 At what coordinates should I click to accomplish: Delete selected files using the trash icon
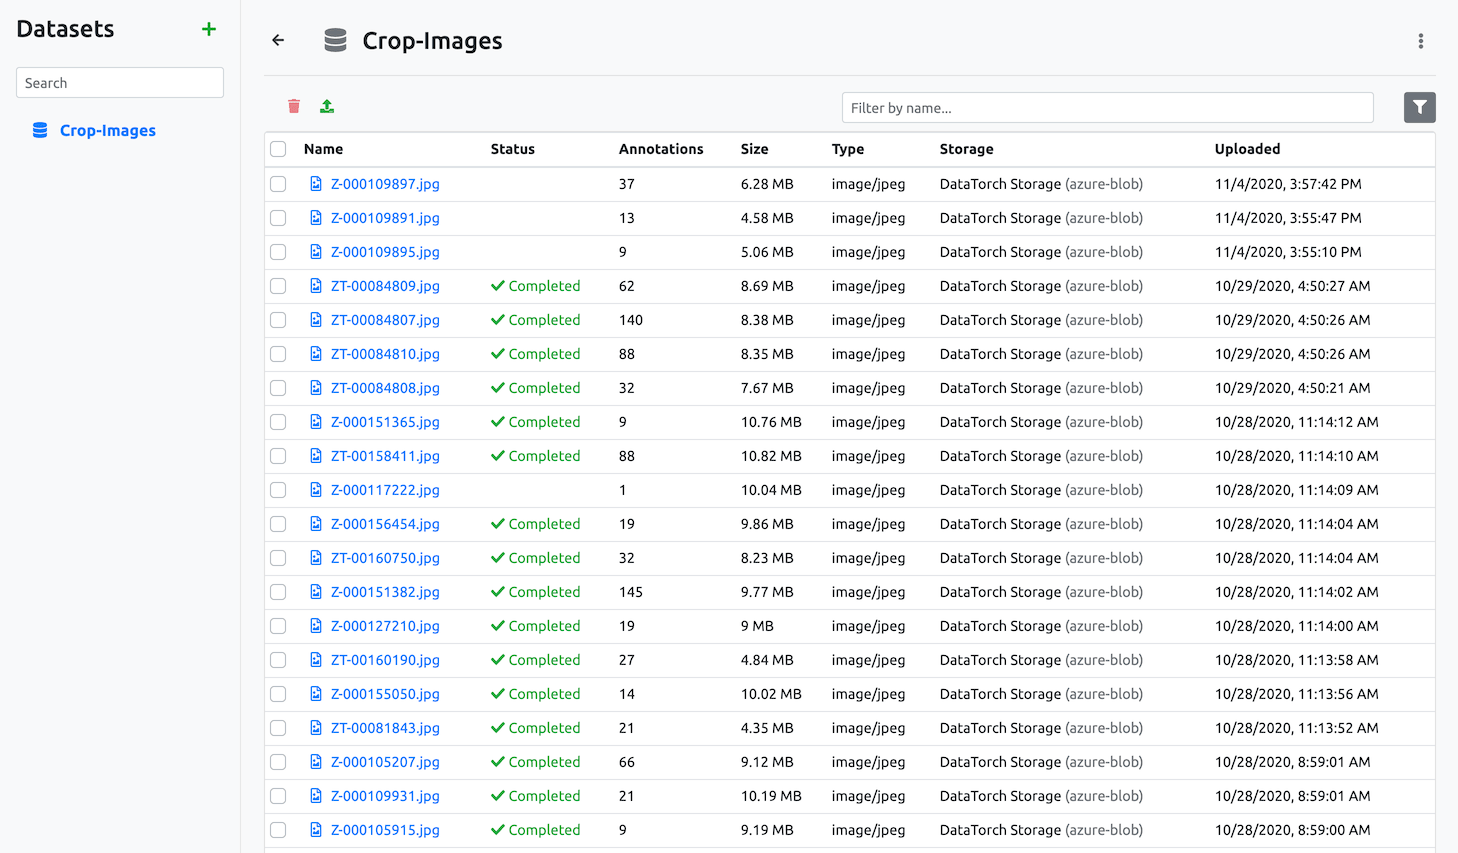click(293, 105)
